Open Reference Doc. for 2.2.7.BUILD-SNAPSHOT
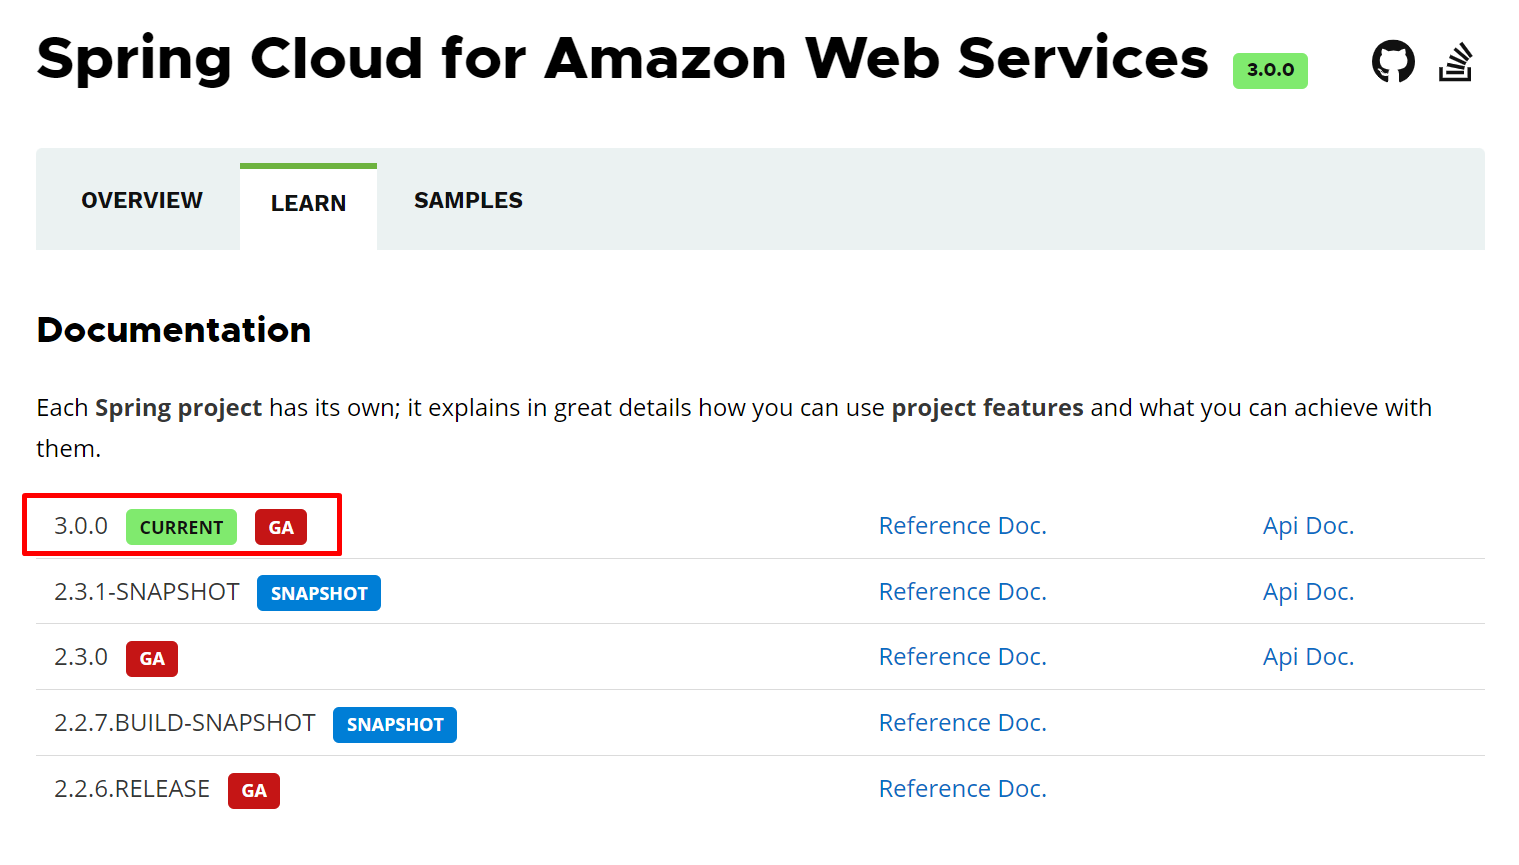1519x865 pixels. click(962, 723)
